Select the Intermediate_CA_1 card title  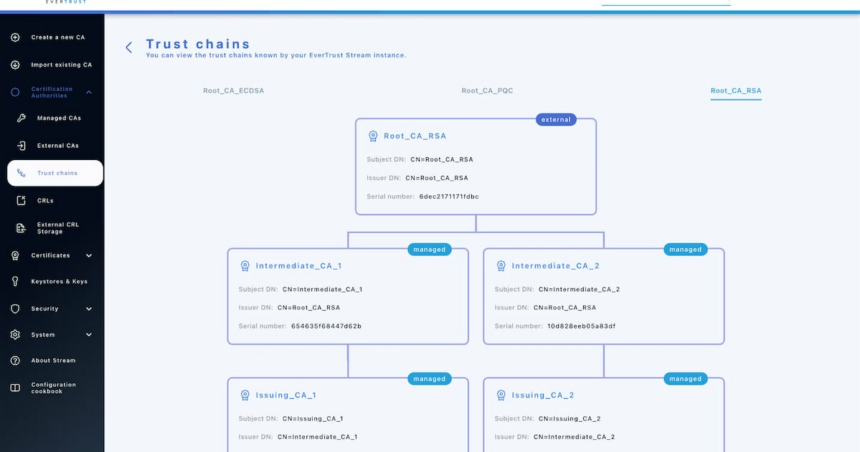[298, 266]
